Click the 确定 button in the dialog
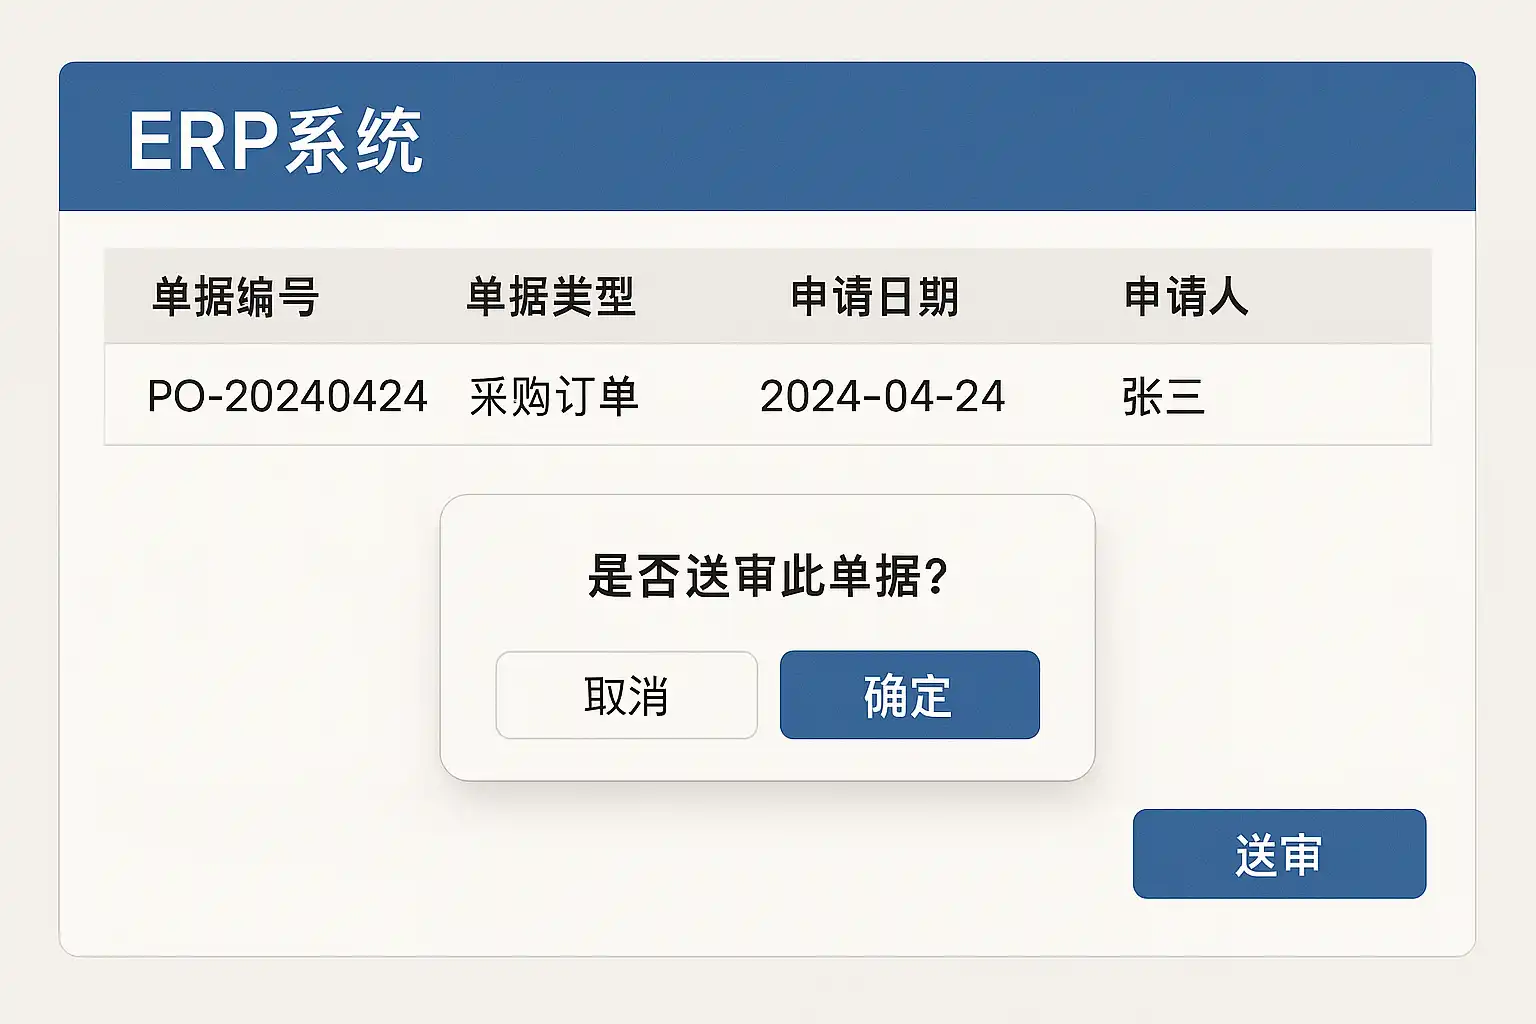1536x1024 pixels. click(909, 695)
